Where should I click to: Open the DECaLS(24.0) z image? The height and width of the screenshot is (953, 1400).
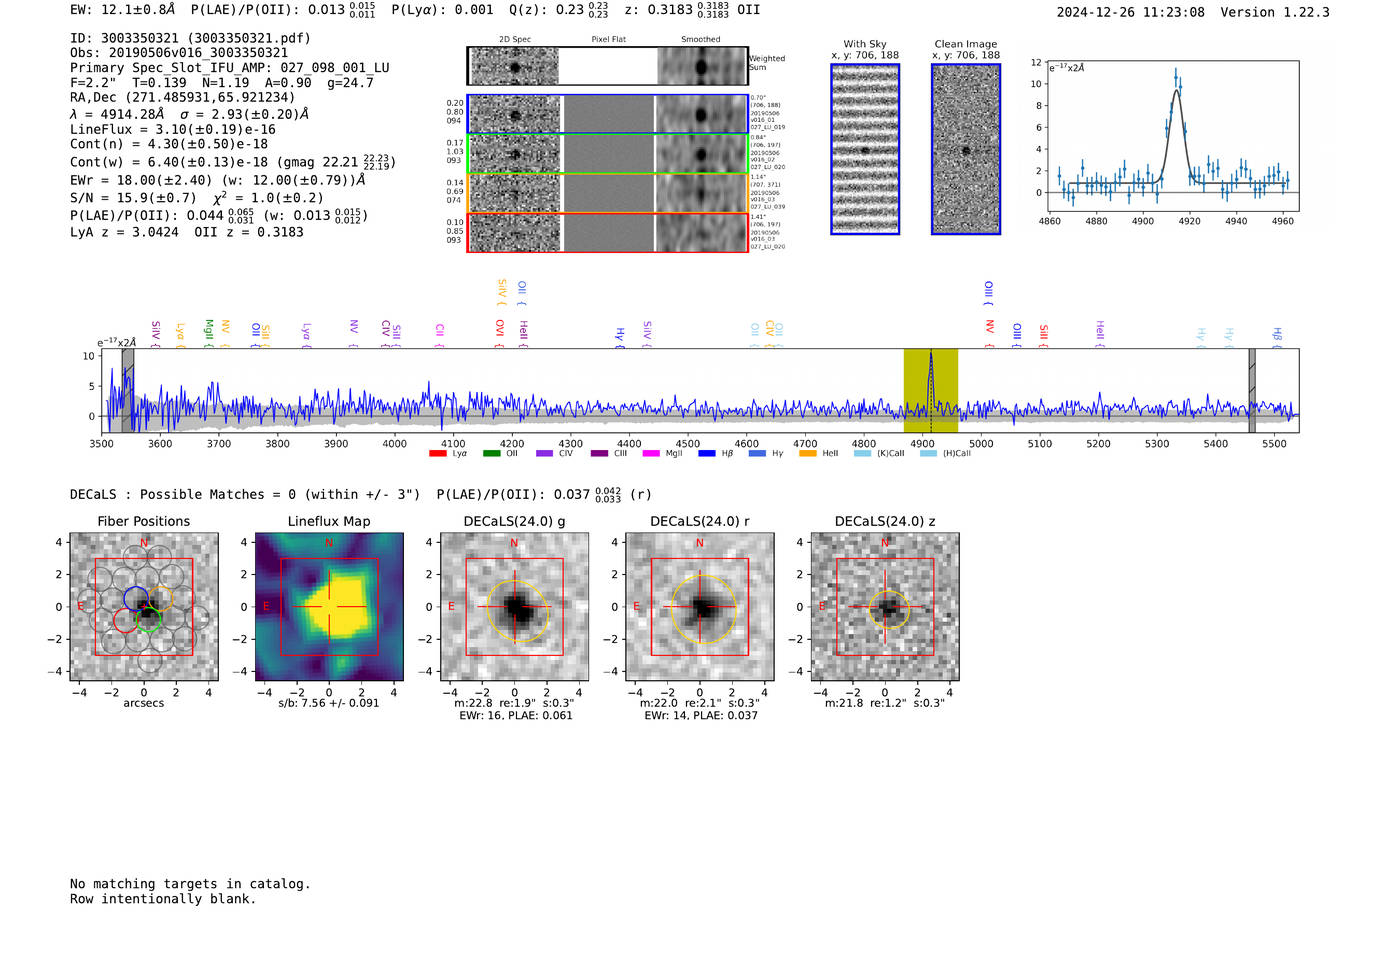885,607
